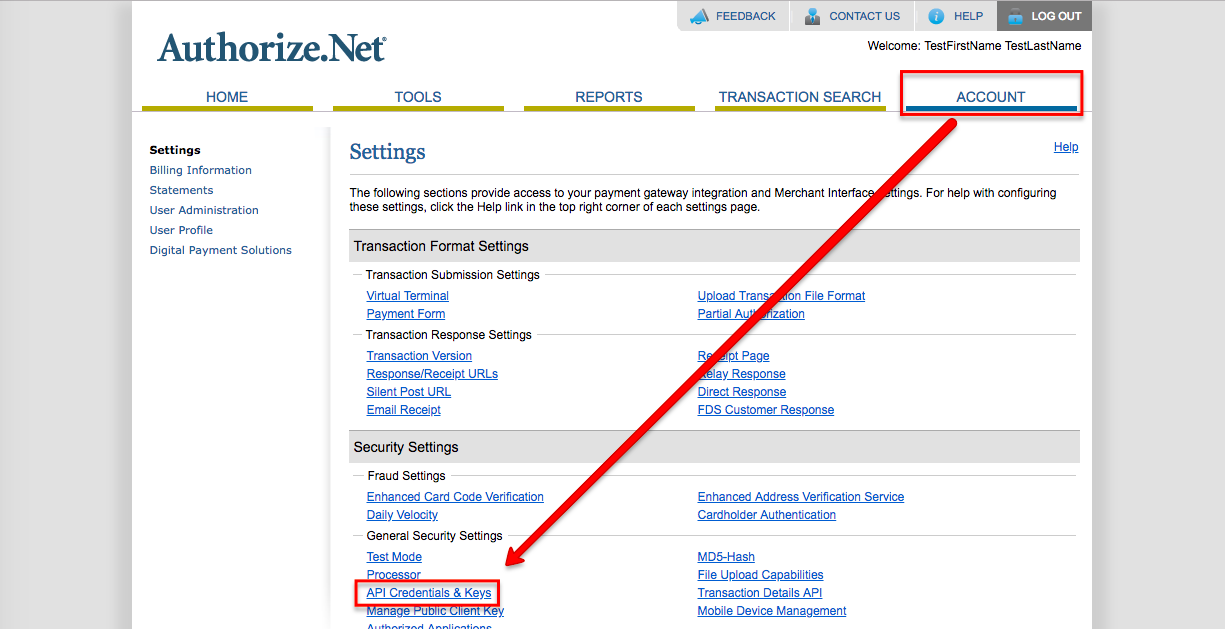Click the Transaction Submission Settings label
The height and width of the screenshot is (629, 1225).
tap(452, 275)
